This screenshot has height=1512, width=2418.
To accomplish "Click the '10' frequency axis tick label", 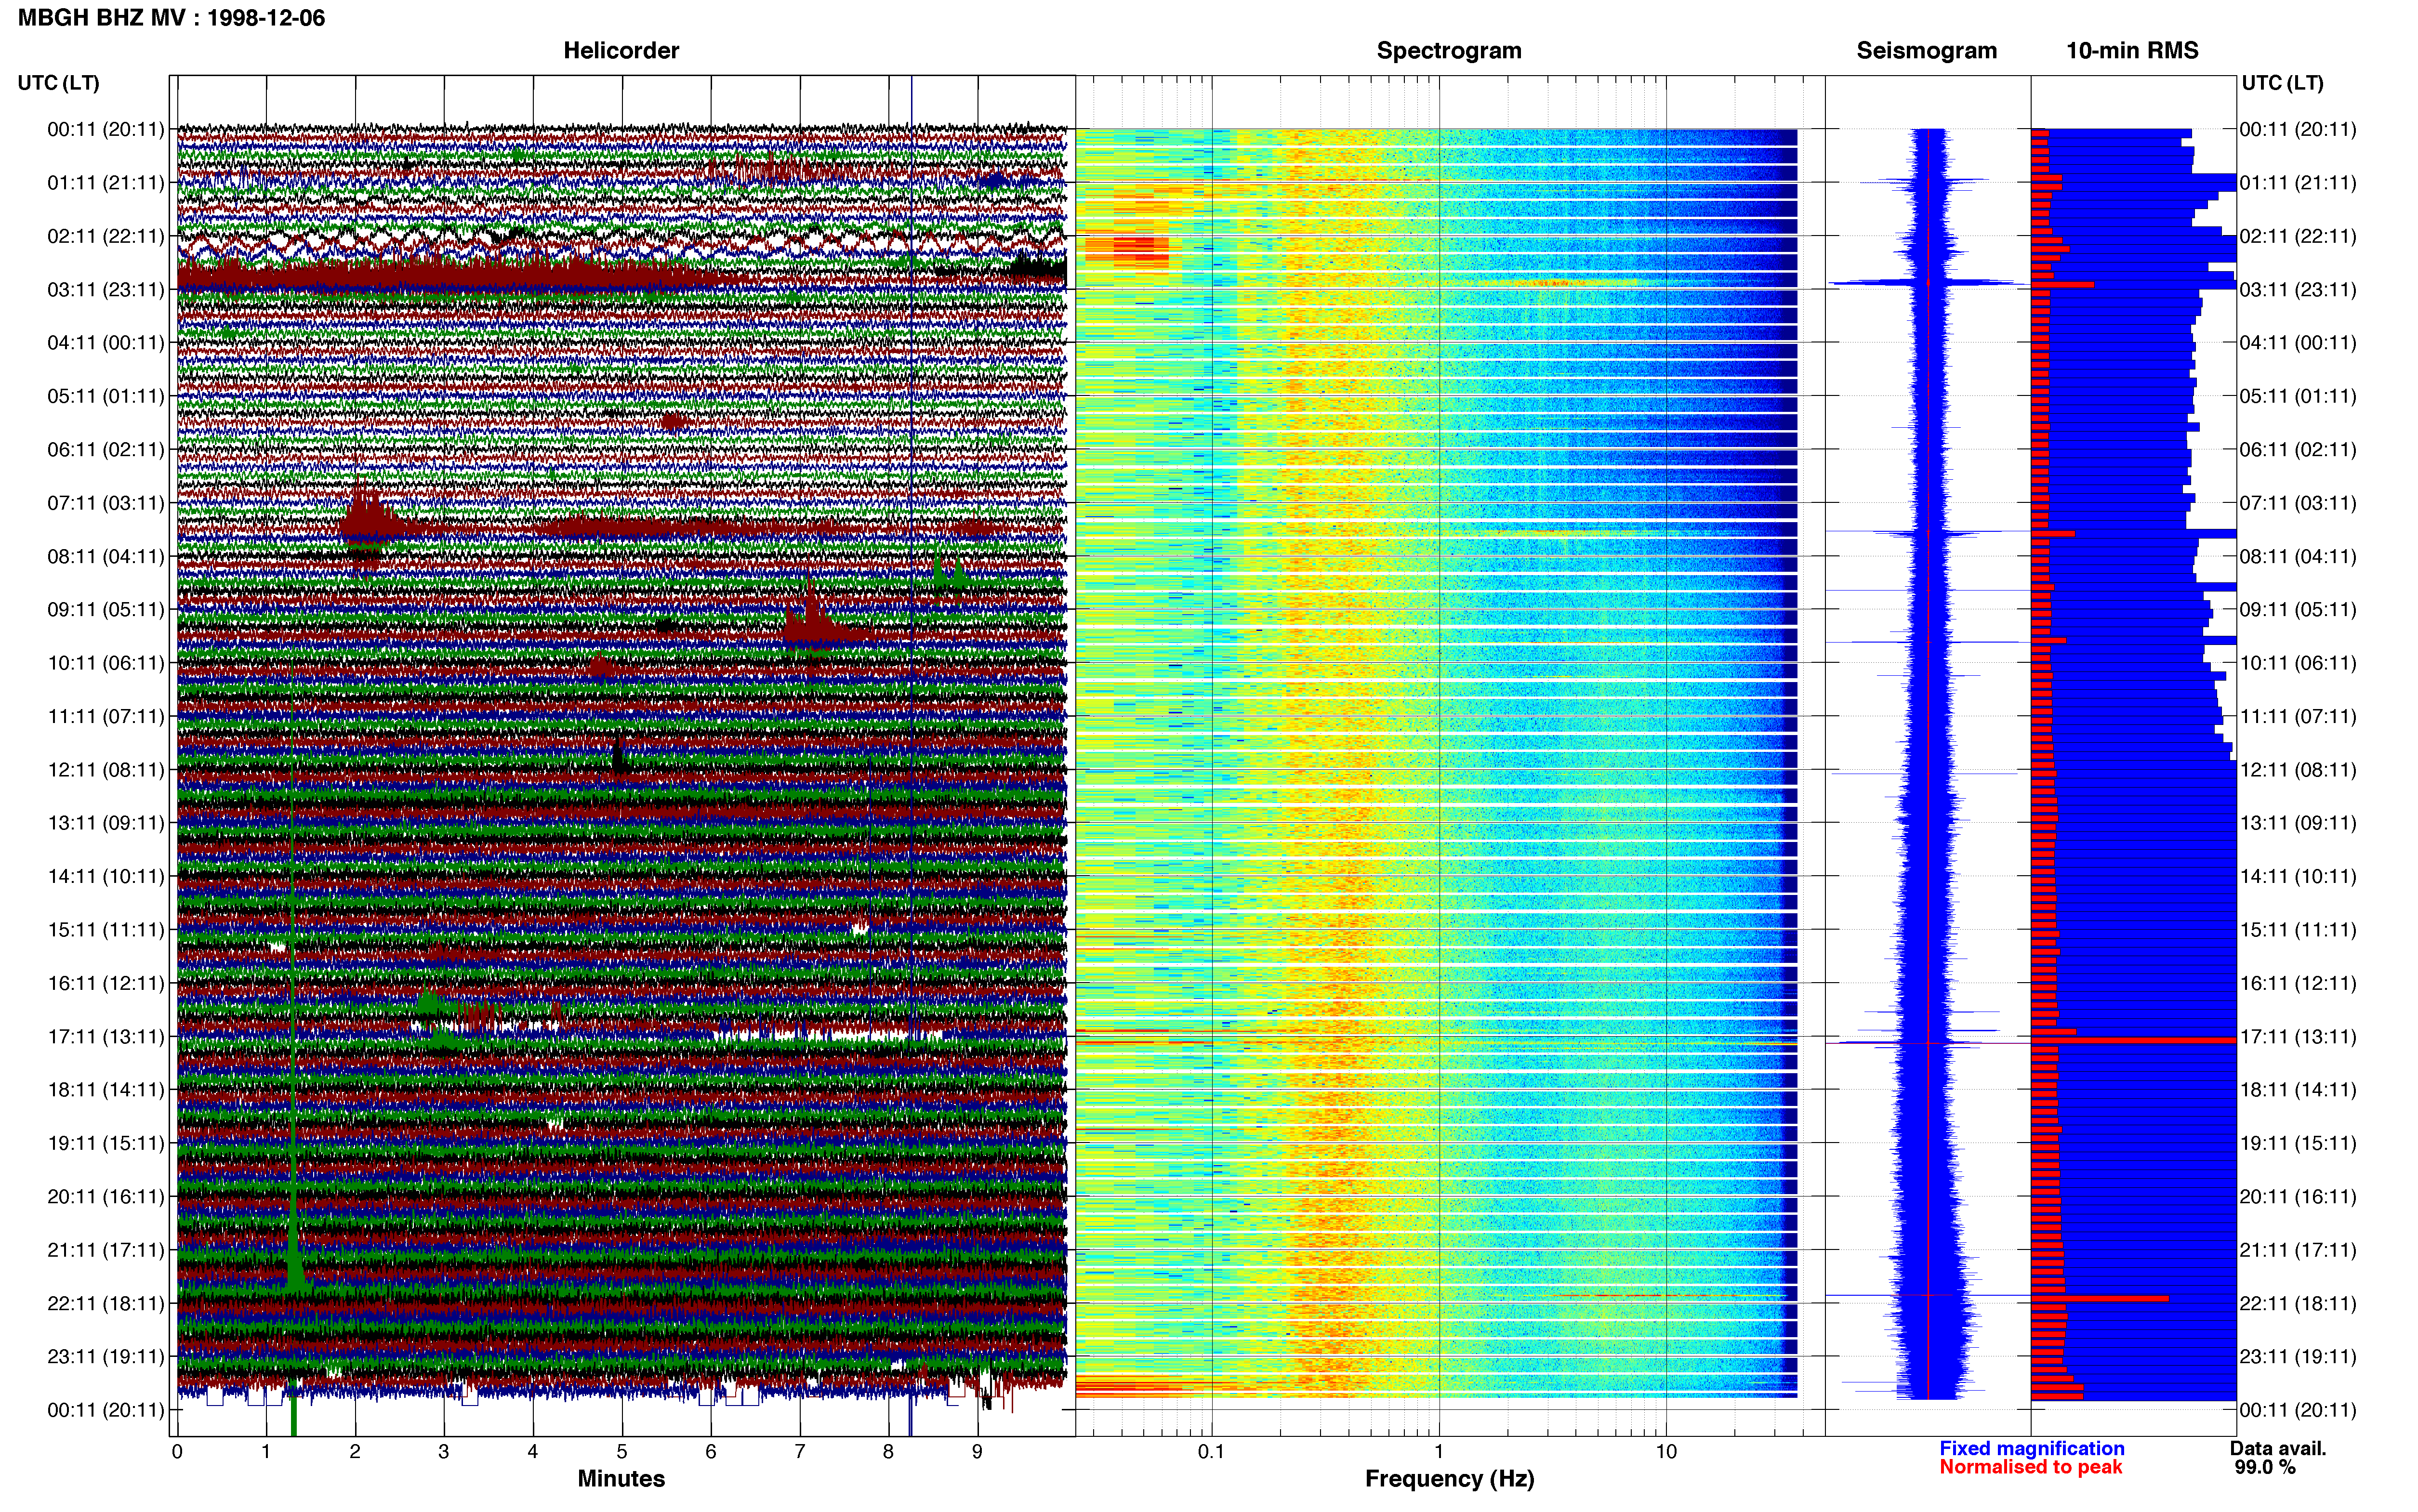I will tap(1666, 1452).
